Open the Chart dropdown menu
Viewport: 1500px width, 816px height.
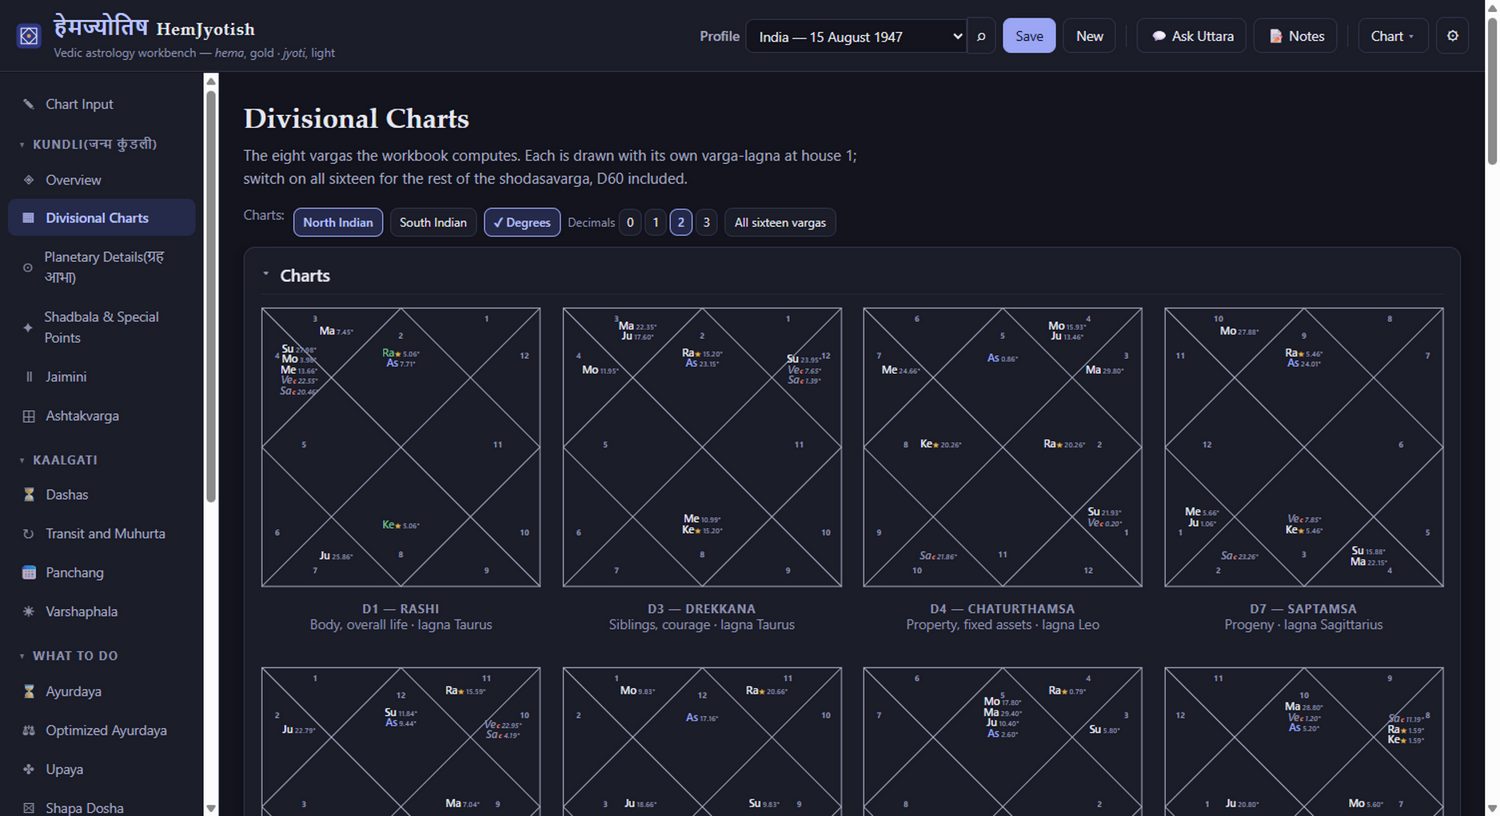(x=1393, y=36)
